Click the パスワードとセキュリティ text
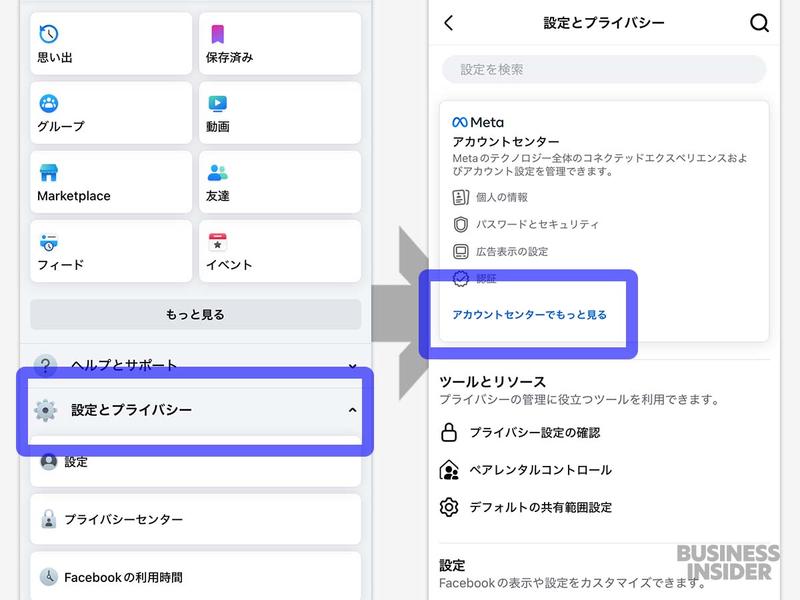This screenshot has width=800, height=600. (537, 224)
